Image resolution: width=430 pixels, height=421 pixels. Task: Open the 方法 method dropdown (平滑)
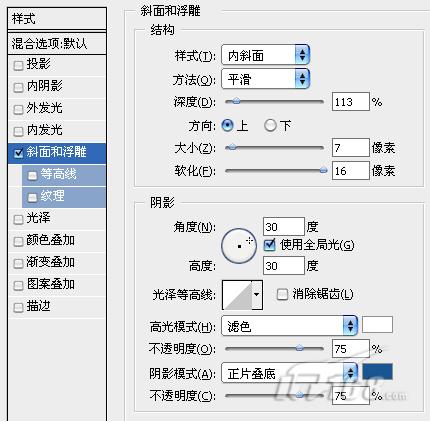pyautogui.click(x=266, y=79)
